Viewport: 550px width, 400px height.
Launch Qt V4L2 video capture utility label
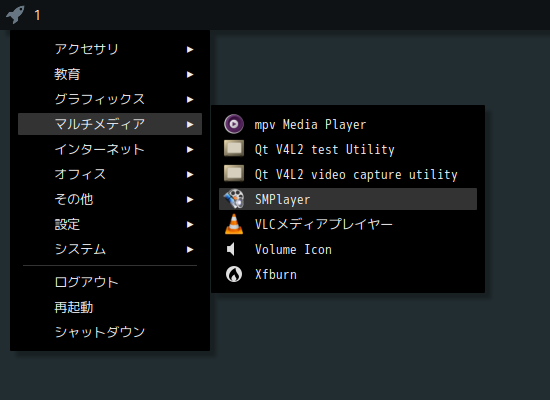[356, 175]
